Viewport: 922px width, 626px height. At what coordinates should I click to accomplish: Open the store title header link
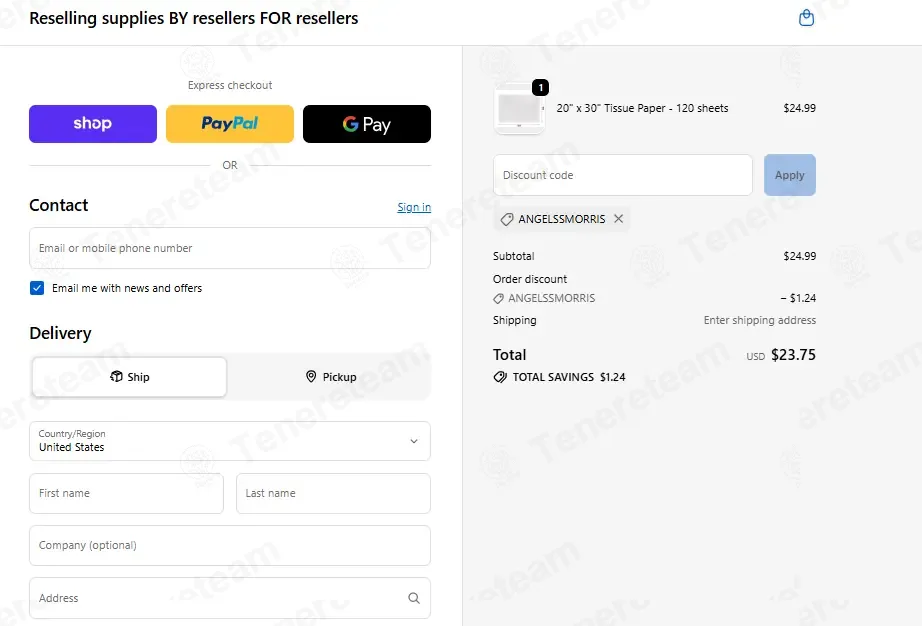(193, 18)
